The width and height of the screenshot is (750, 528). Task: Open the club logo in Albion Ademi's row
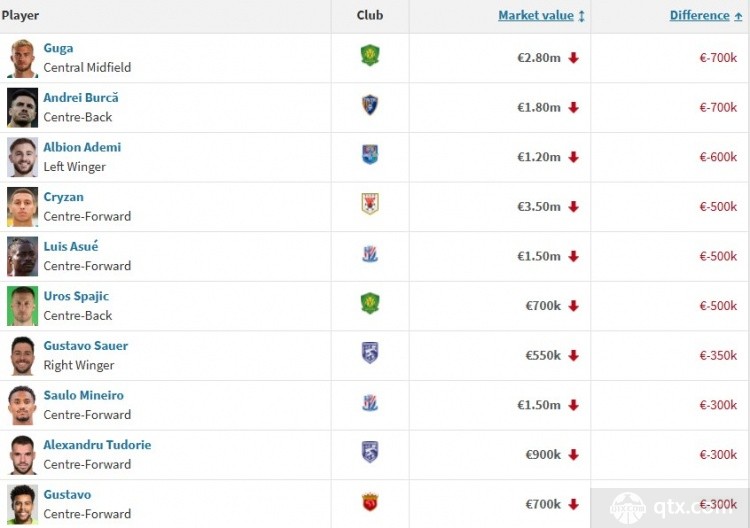(x=370, y=155)
